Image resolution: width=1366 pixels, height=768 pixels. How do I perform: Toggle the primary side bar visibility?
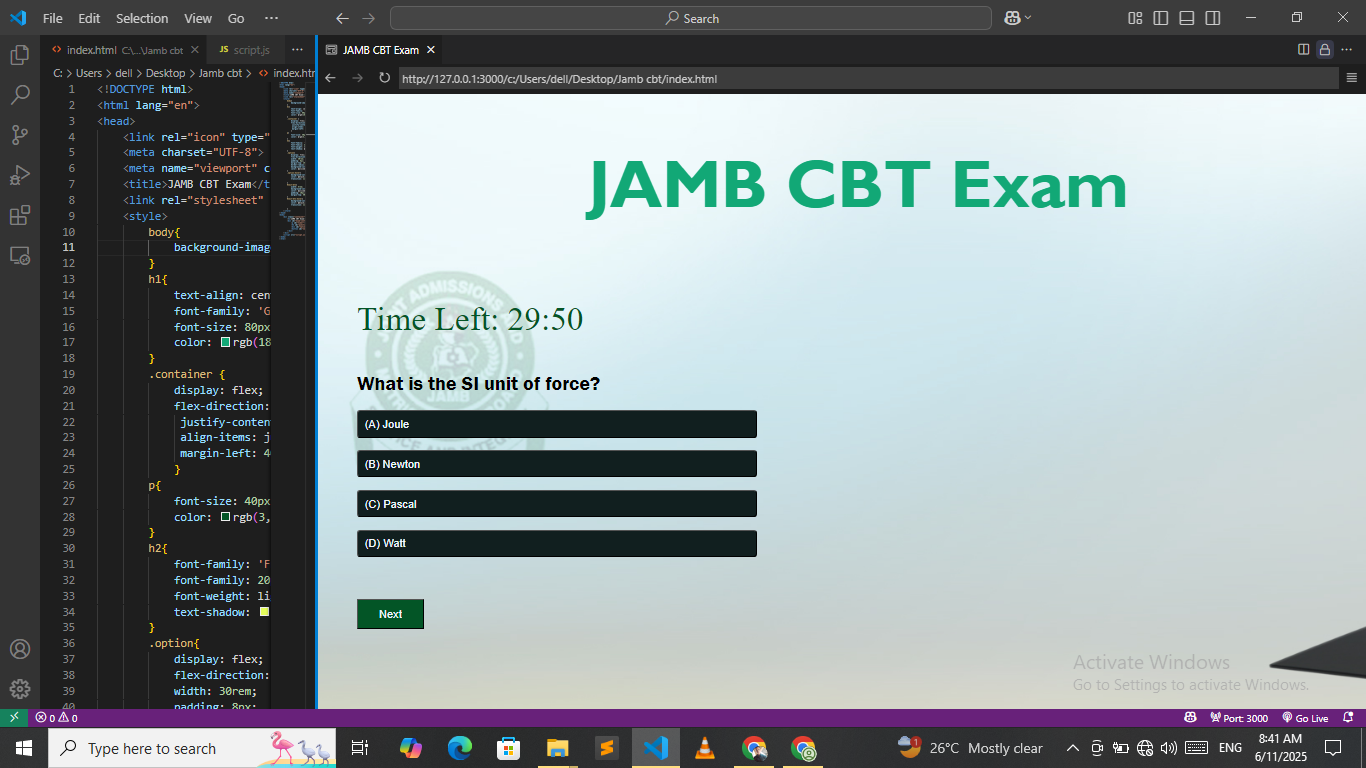click(x=1161, y=18)
